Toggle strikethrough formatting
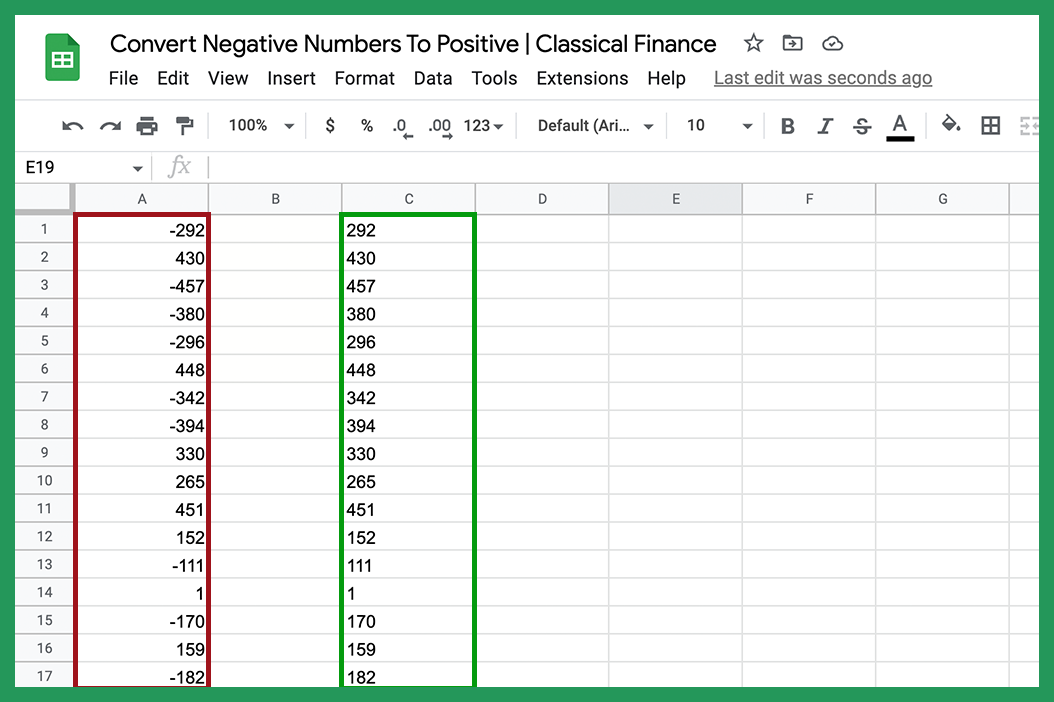This screenshot has height=702, width=1054. point(861,125)
